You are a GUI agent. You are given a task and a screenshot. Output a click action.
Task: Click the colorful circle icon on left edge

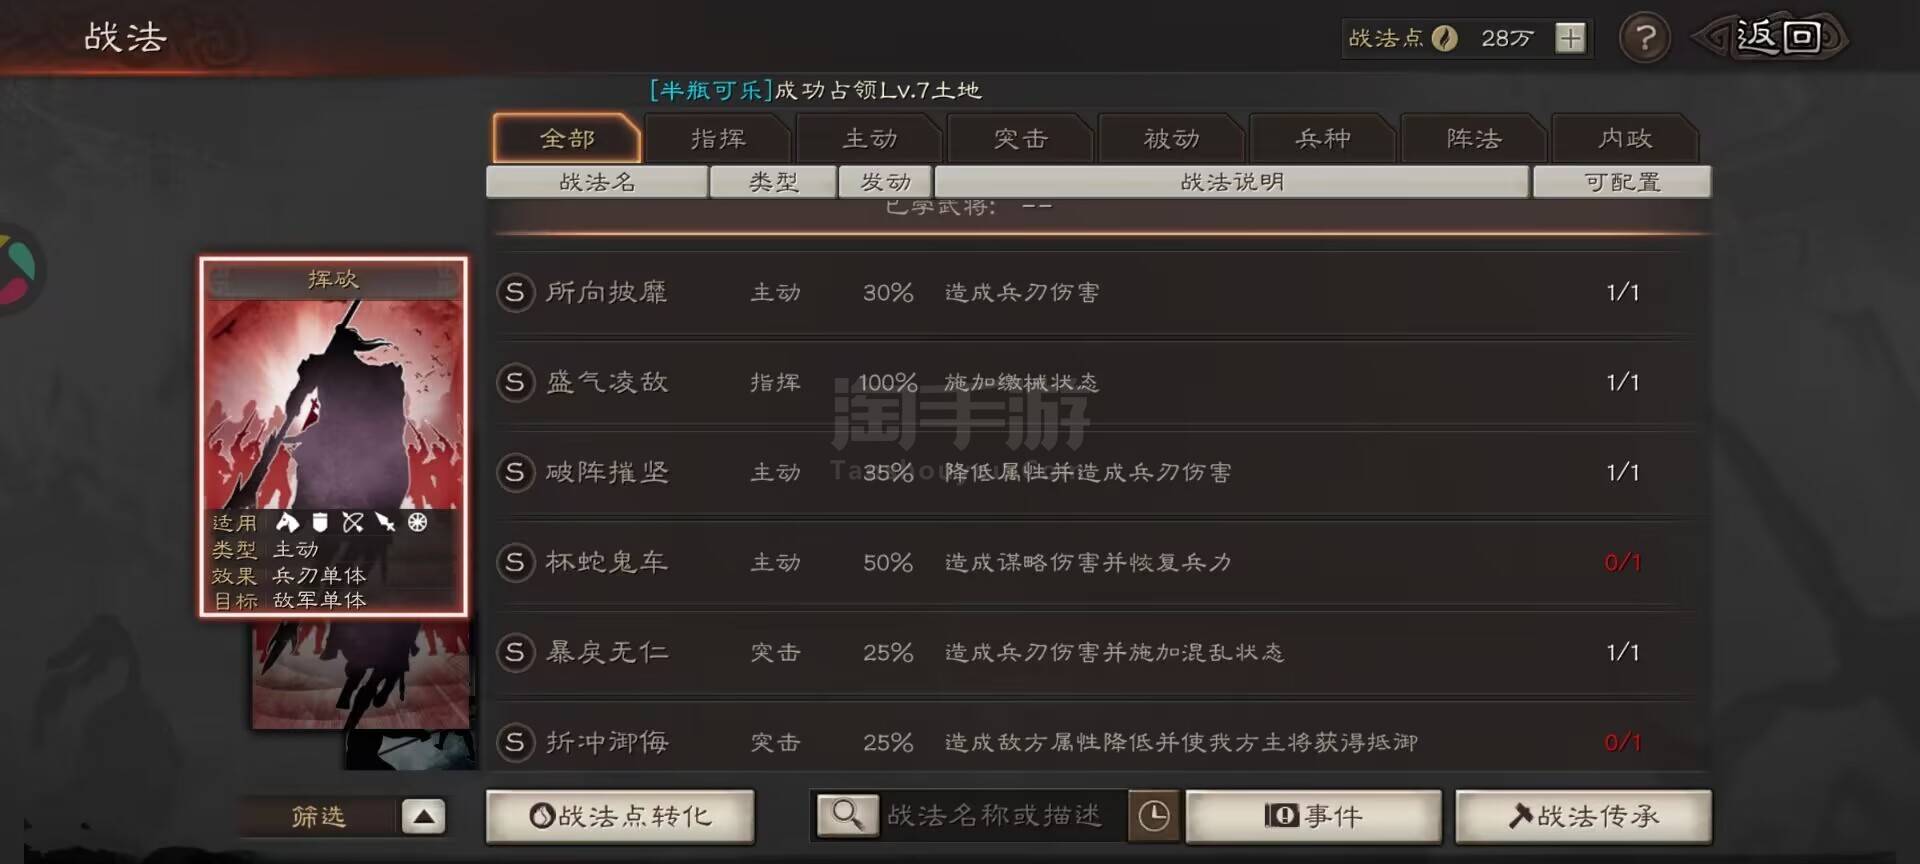18,268
